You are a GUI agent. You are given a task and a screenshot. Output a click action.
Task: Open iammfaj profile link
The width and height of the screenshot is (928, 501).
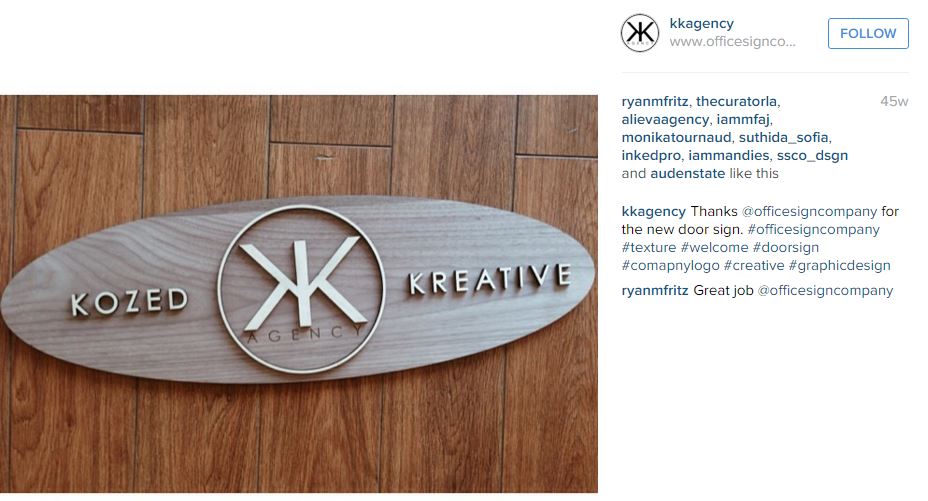[x=743, y=119]
